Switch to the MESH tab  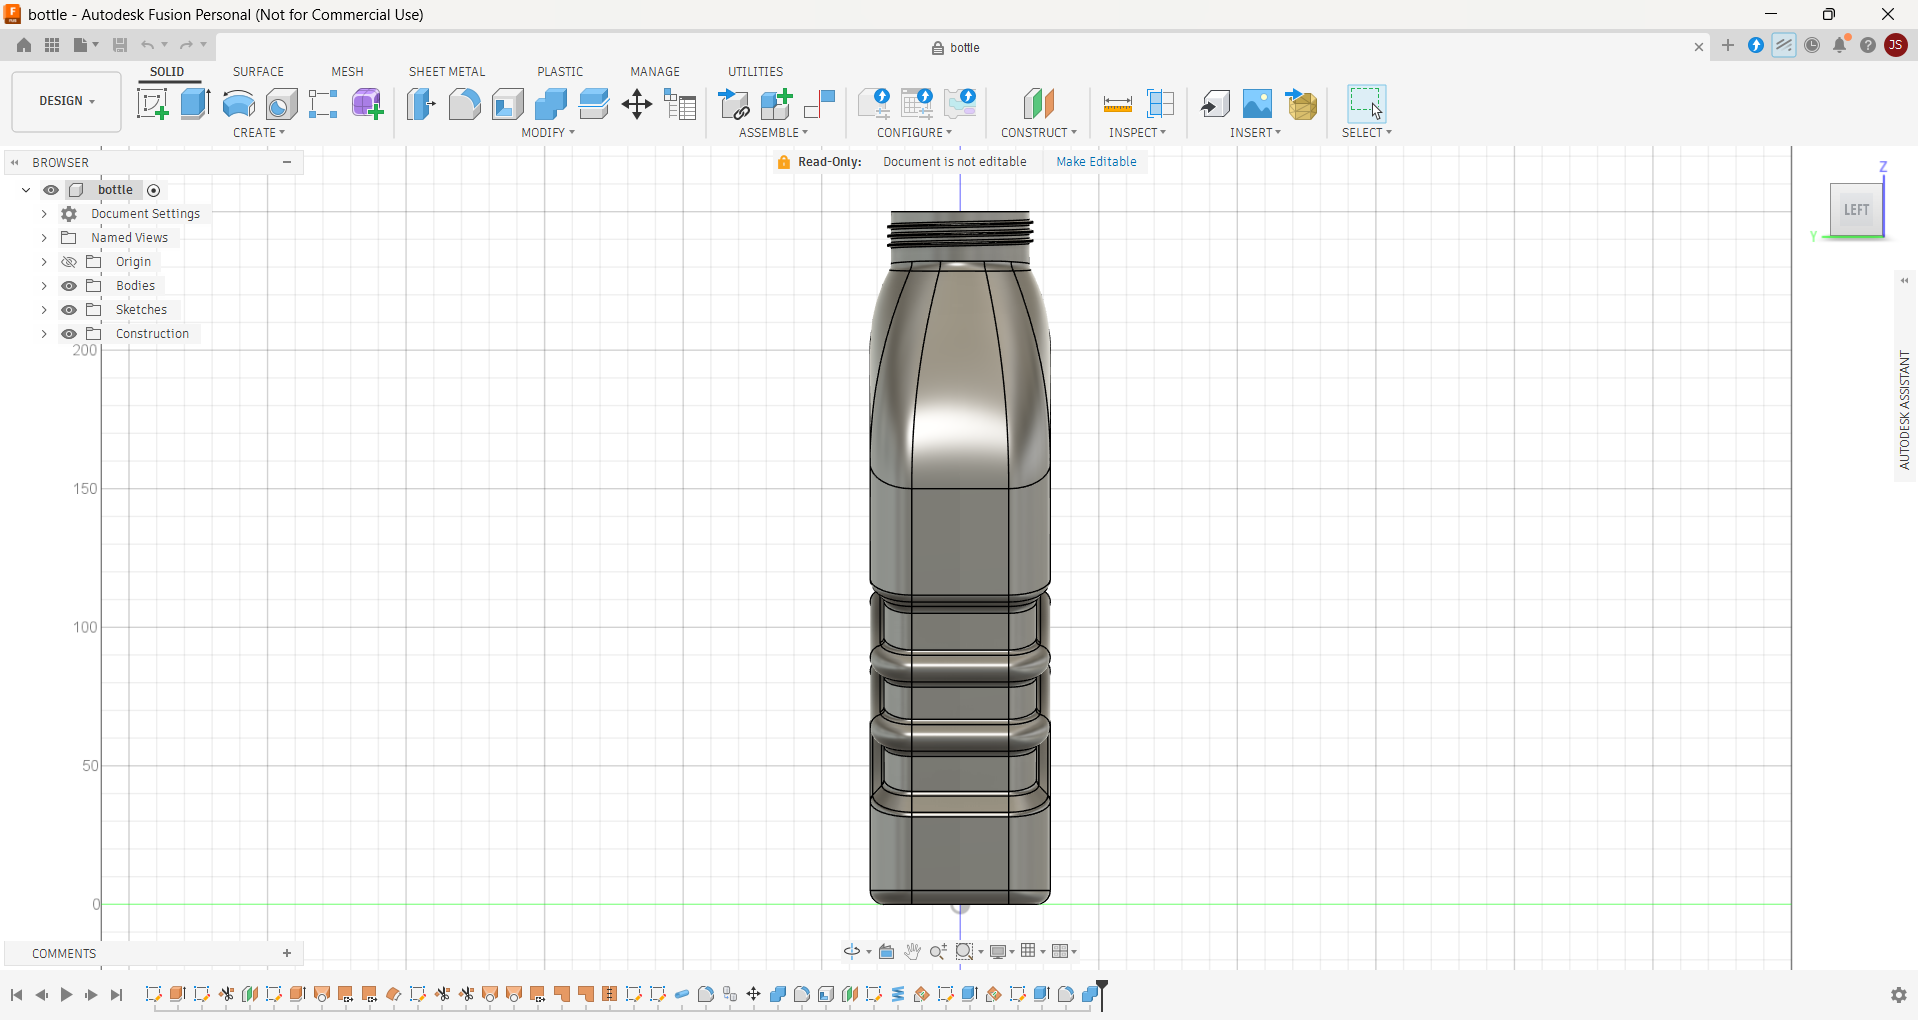point(347,72)
